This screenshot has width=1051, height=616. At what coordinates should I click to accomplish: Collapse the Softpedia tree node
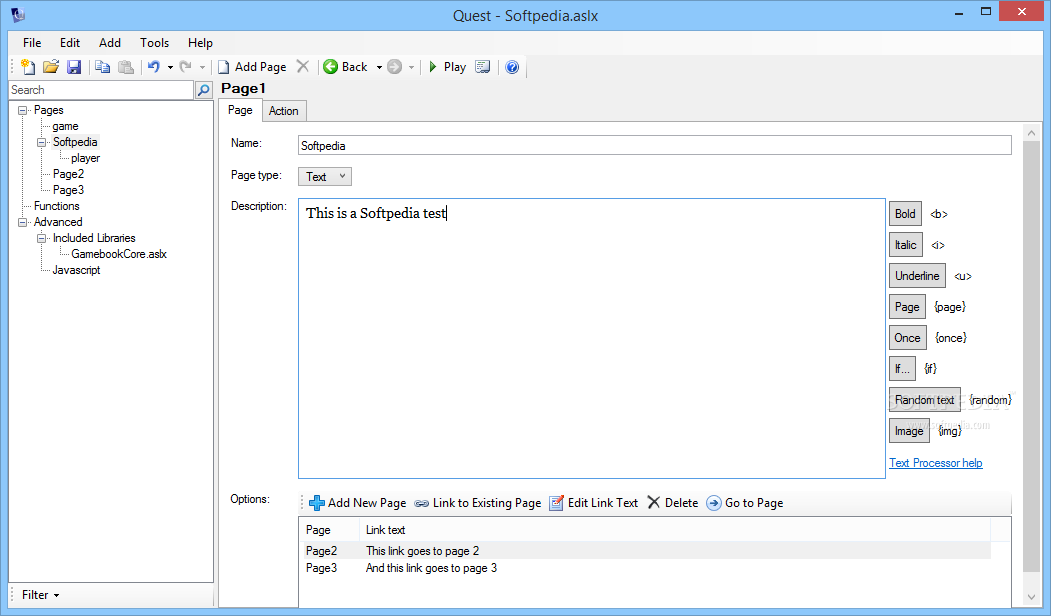(42, 142)
